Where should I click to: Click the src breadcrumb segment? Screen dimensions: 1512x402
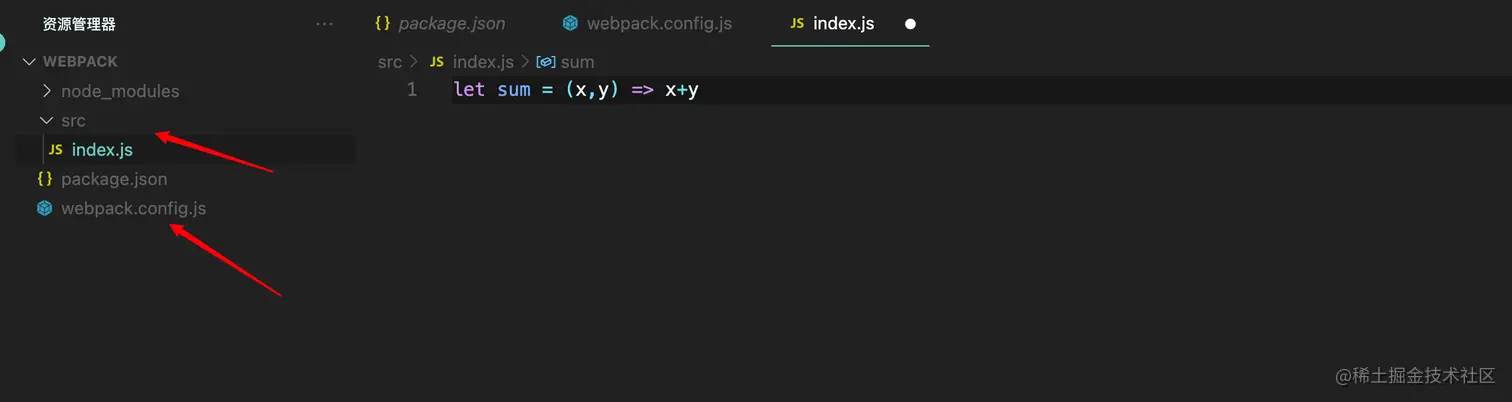coord(389,62)
